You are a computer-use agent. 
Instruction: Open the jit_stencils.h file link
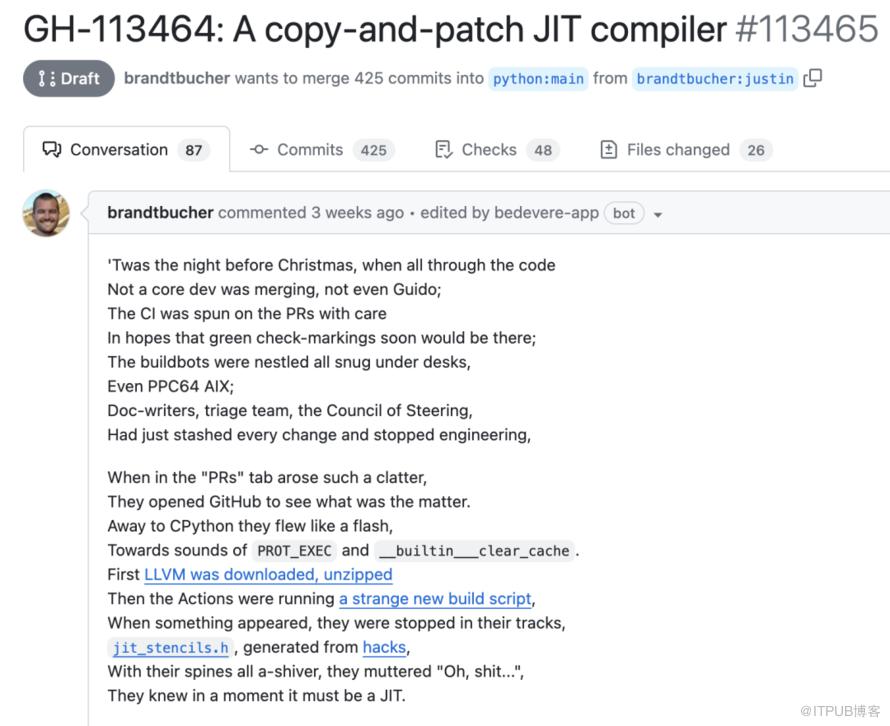[x=170, y=648]
